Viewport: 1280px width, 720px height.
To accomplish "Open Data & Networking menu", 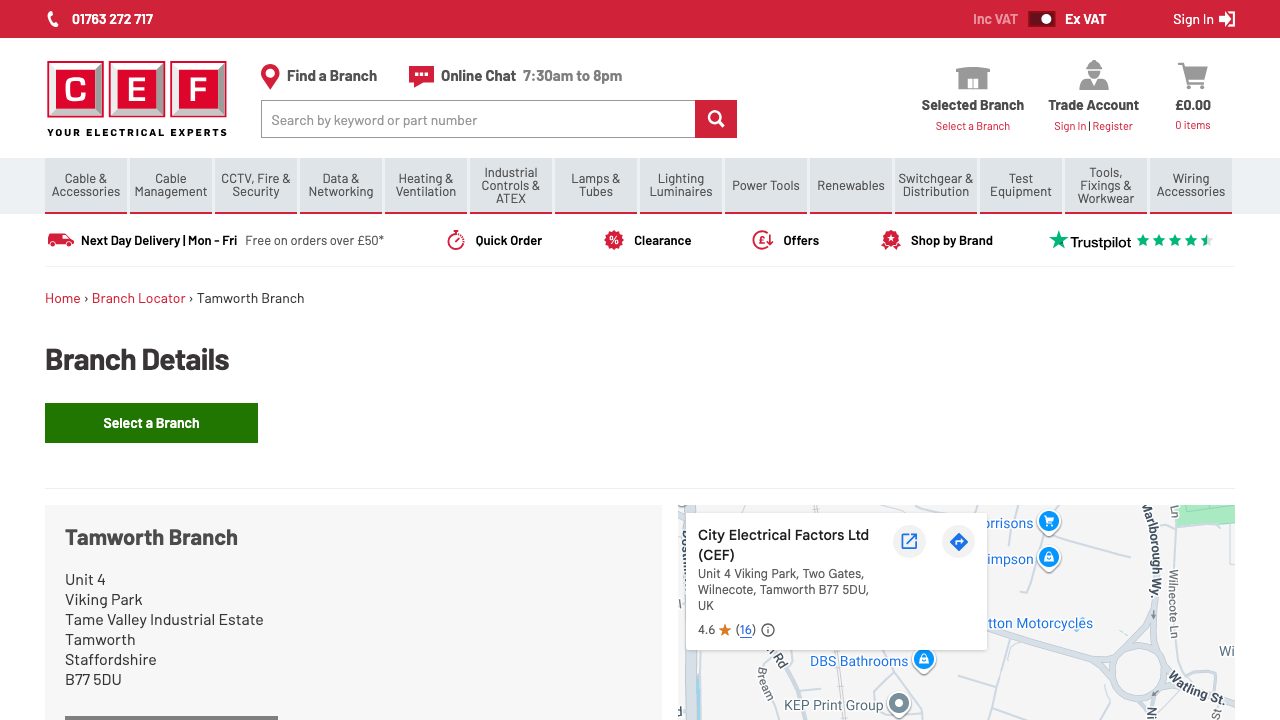I will click(341, 185).
